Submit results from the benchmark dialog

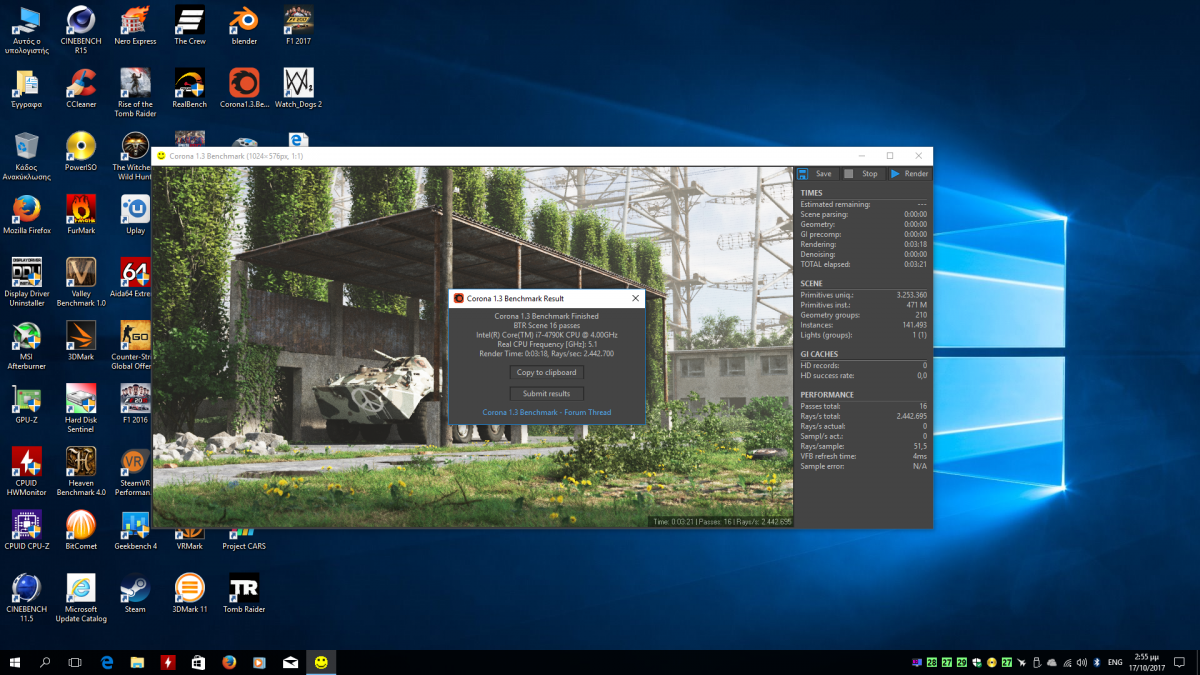pos(546,394)
